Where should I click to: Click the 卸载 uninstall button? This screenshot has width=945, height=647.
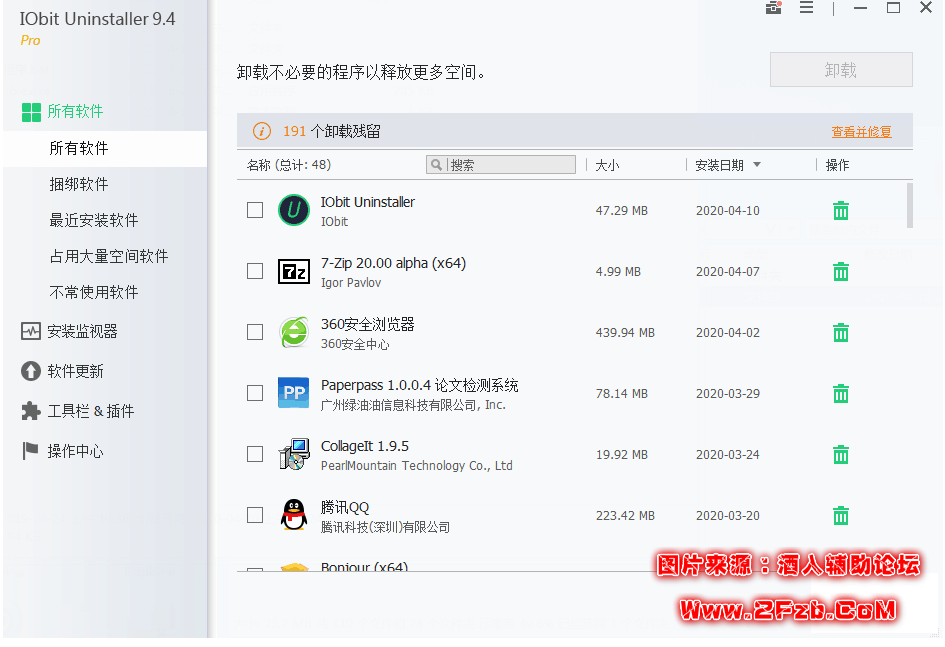(x=840, y=69)
